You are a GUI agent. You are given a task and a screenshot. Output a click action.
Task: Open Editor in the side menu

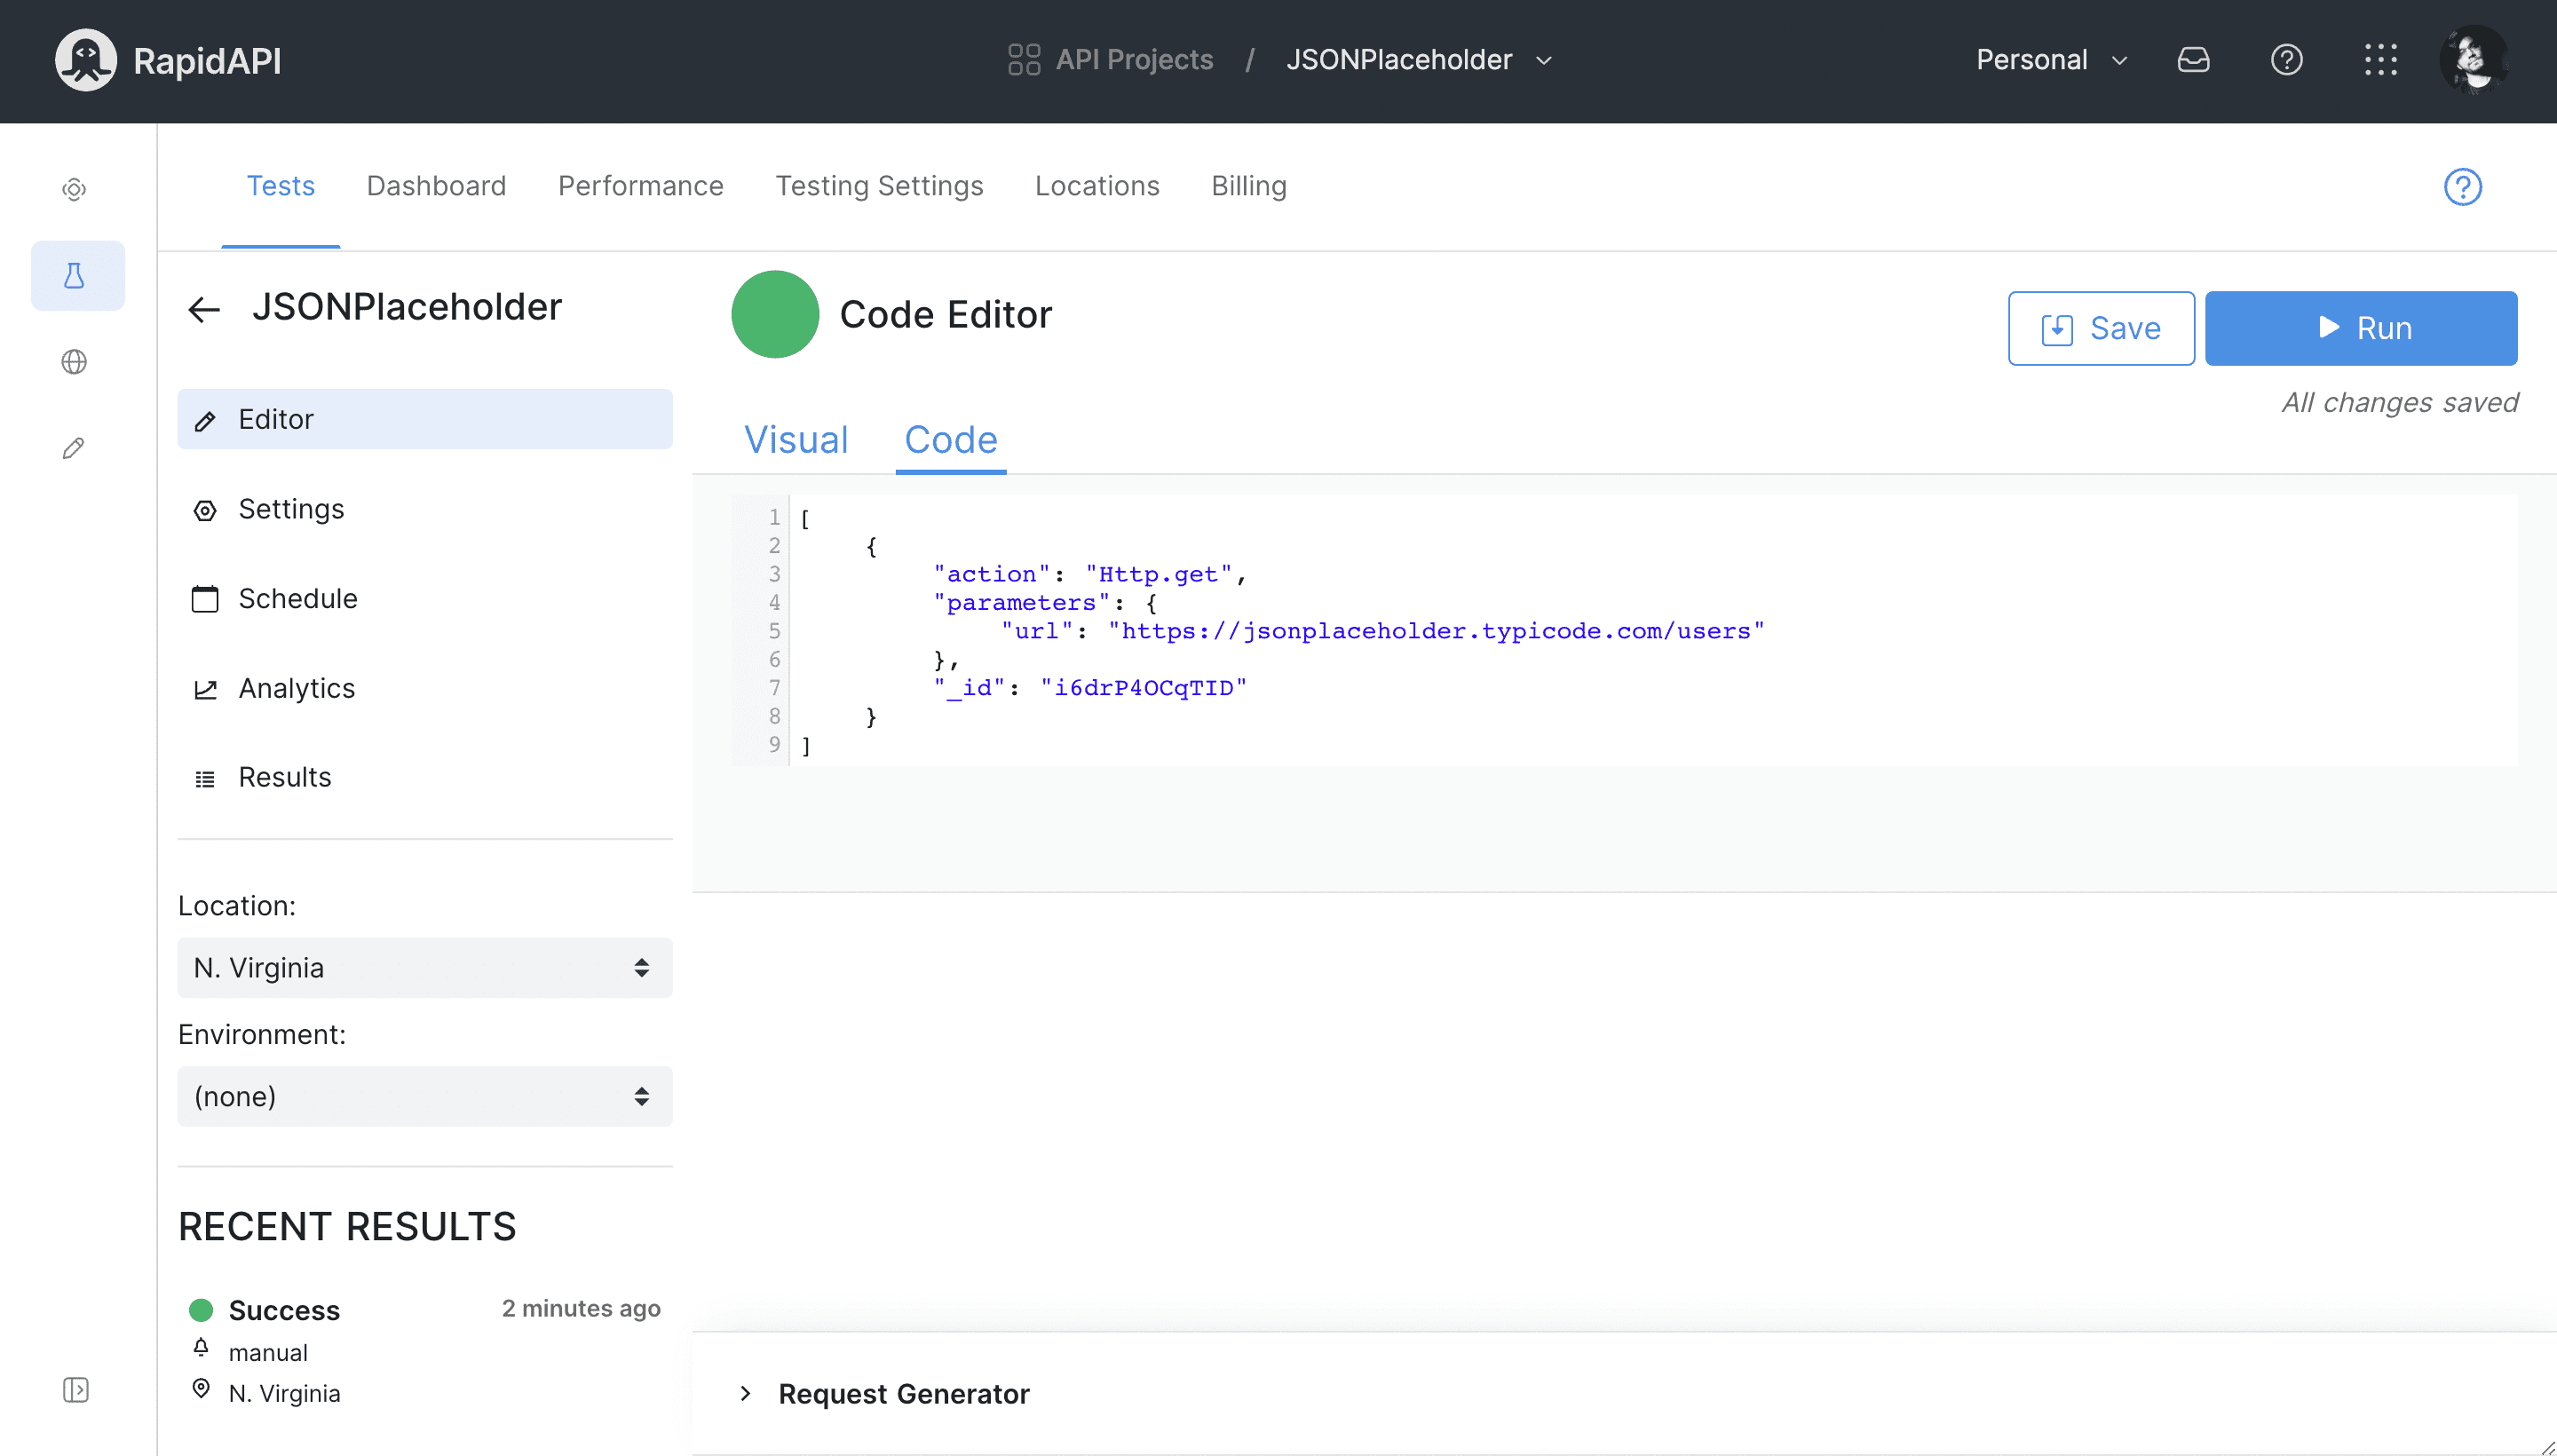pos(425,419)
